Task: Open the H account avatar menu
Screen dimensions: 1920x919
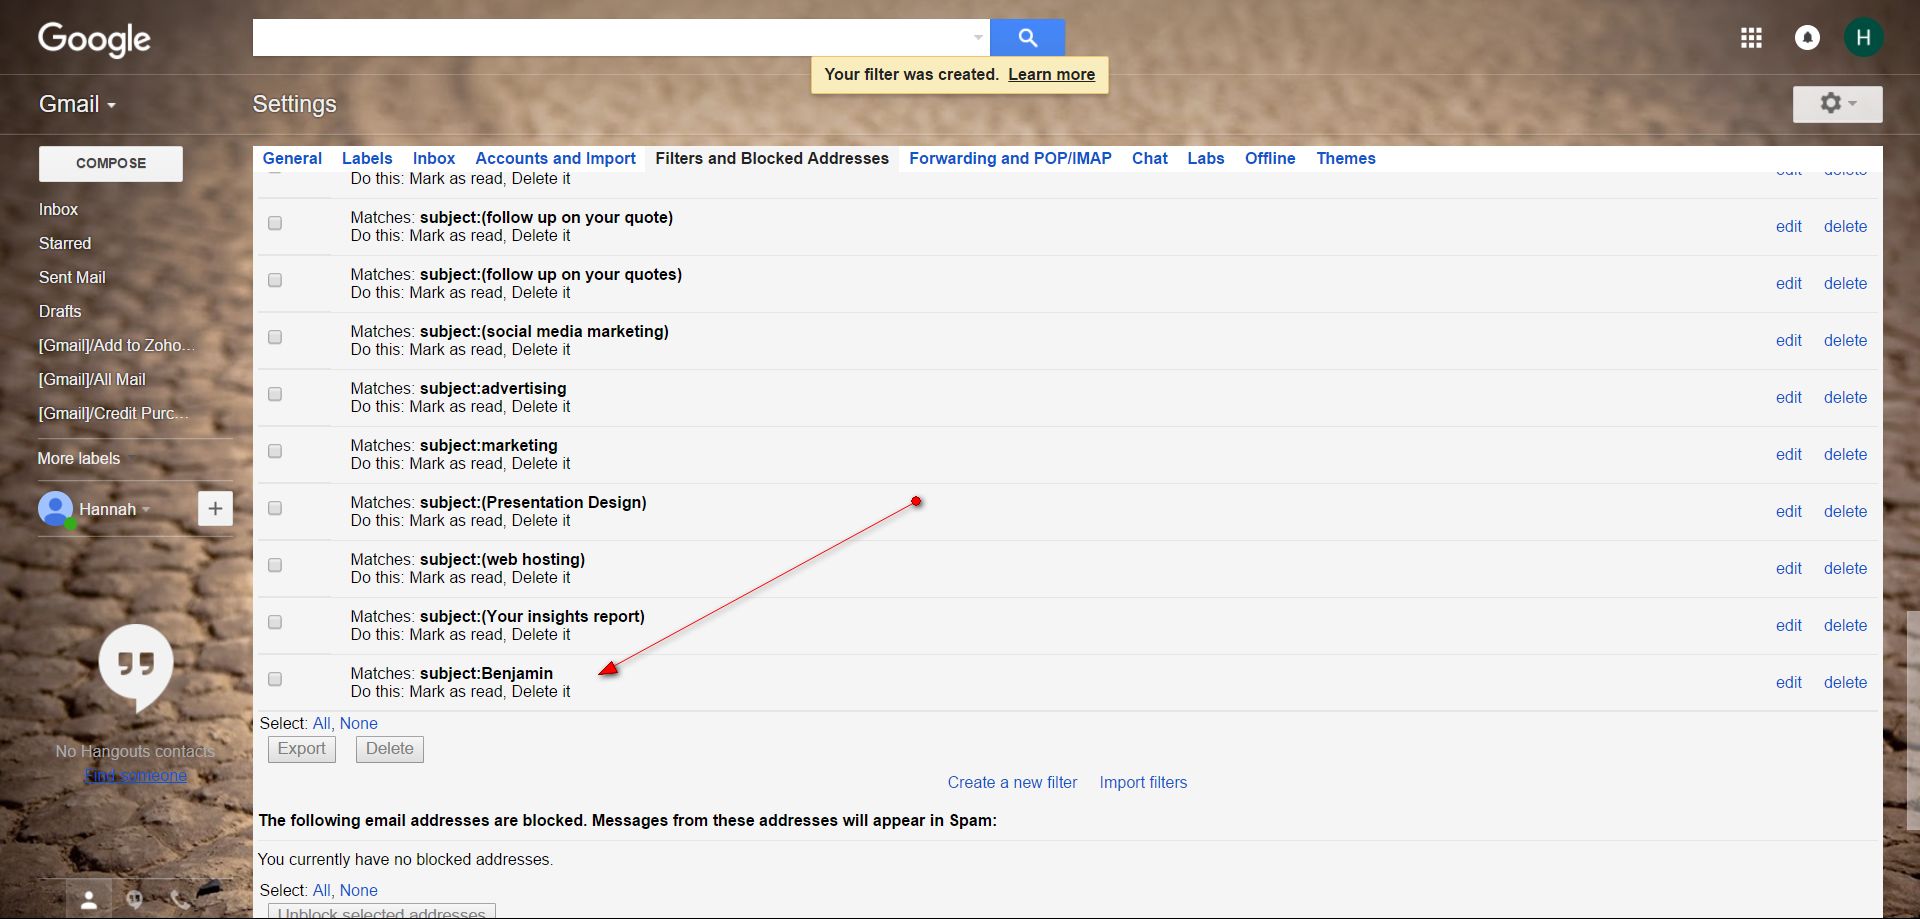Action: 1863,38
